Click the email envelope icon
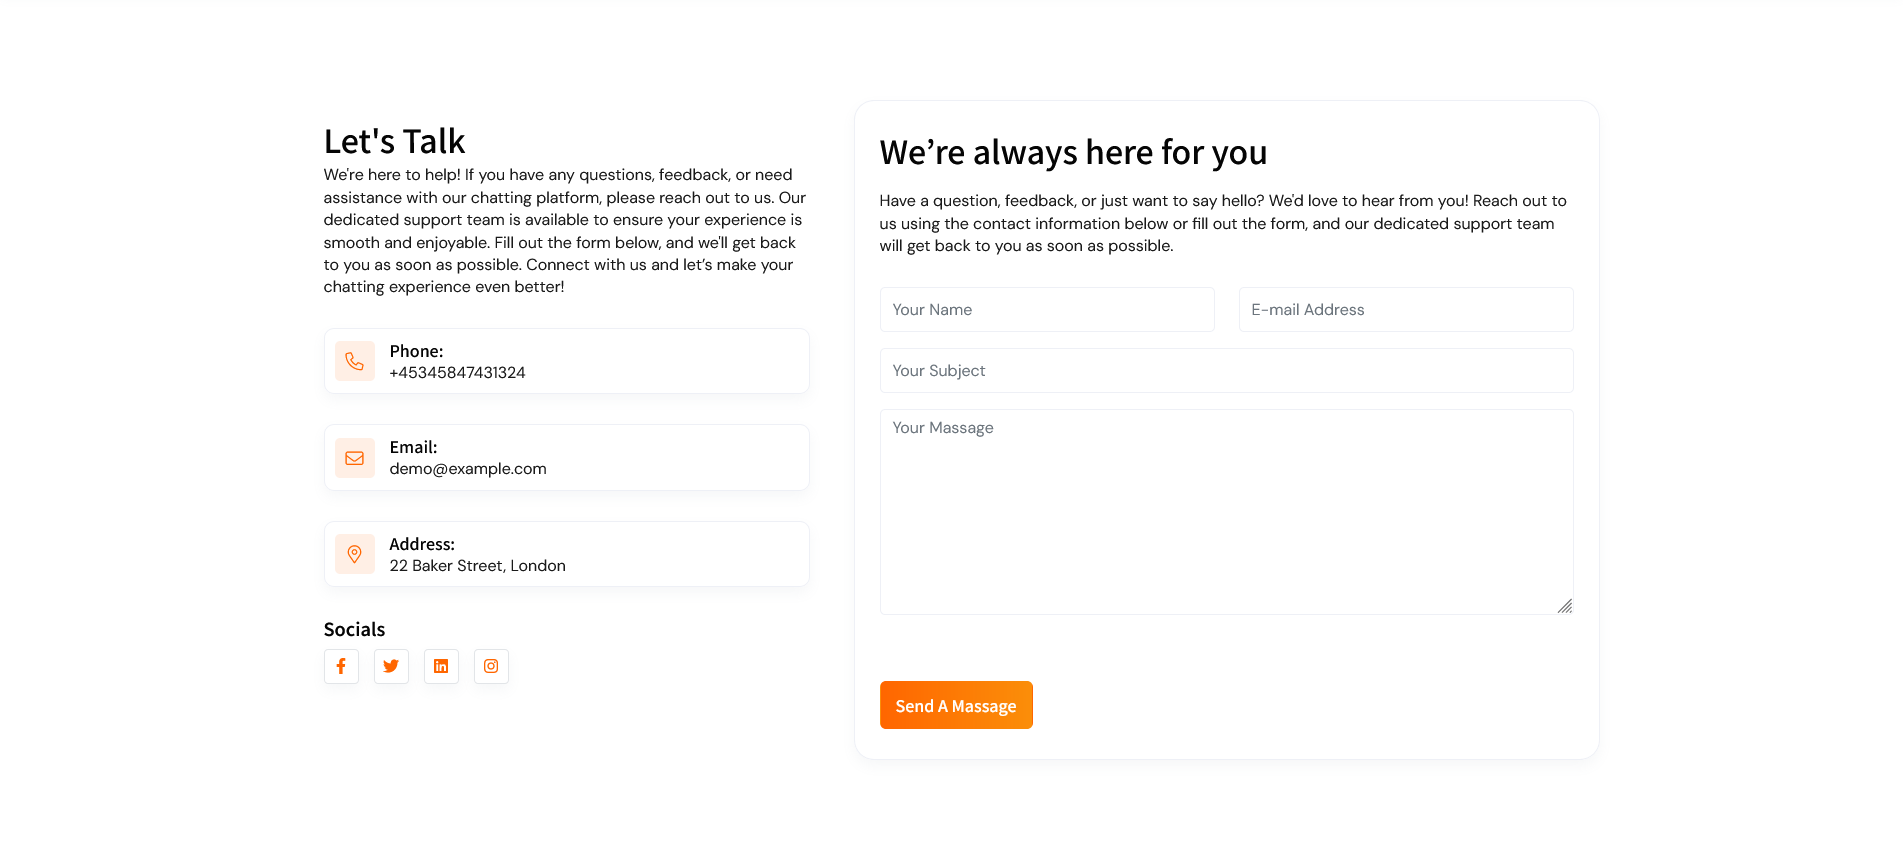Viewport: 1903px width, 860px height. [355, 458]
